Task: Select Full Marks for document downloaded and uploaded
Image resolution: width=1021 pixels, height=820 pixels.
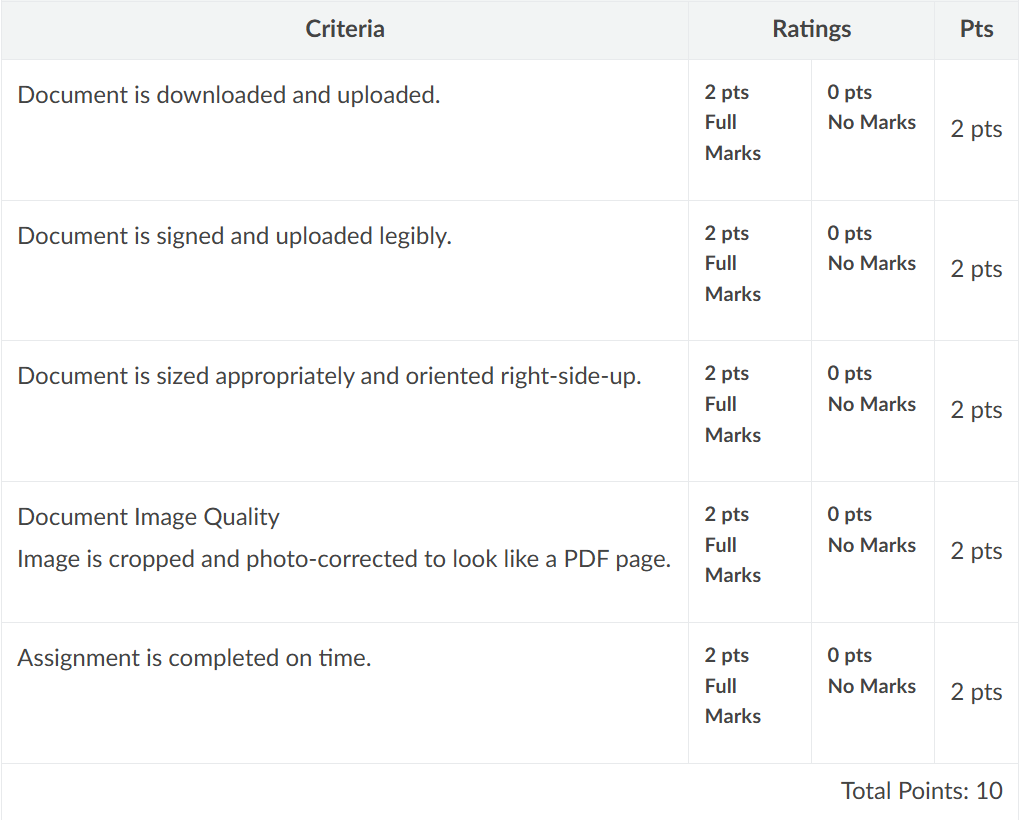Action: pyautogui.click(x=748, y=123)
